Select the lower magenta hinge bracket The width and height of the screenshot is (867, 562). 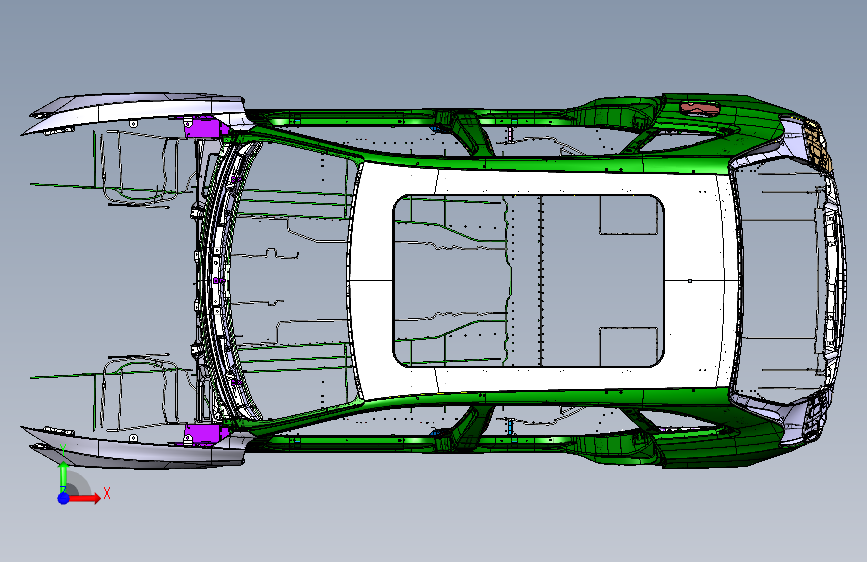click(x=206, y=434)
